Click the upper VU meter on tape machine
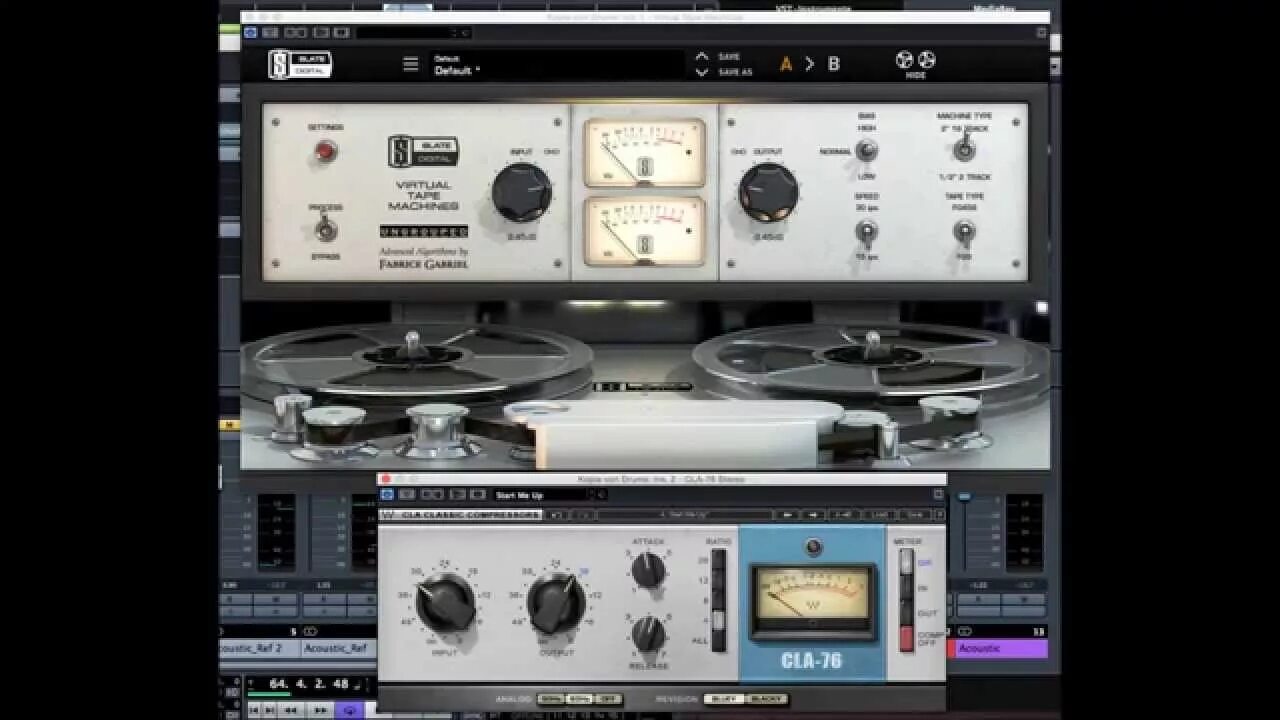 coord(644,152)
